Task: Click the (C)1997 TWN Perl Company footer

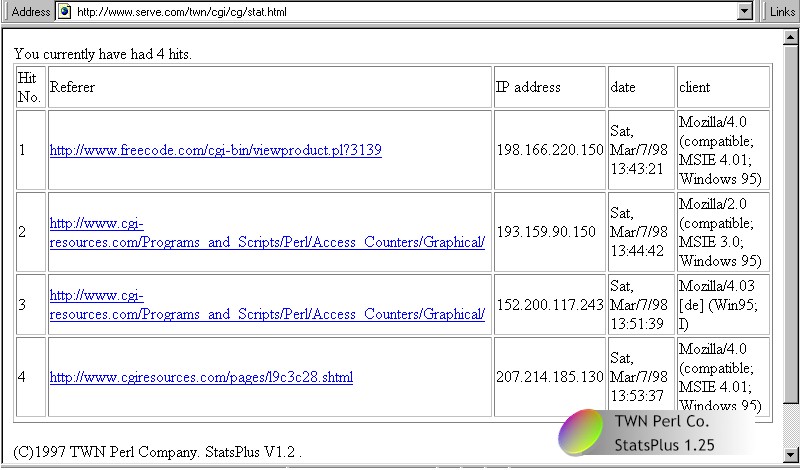Action: click(x=157, y=452)
